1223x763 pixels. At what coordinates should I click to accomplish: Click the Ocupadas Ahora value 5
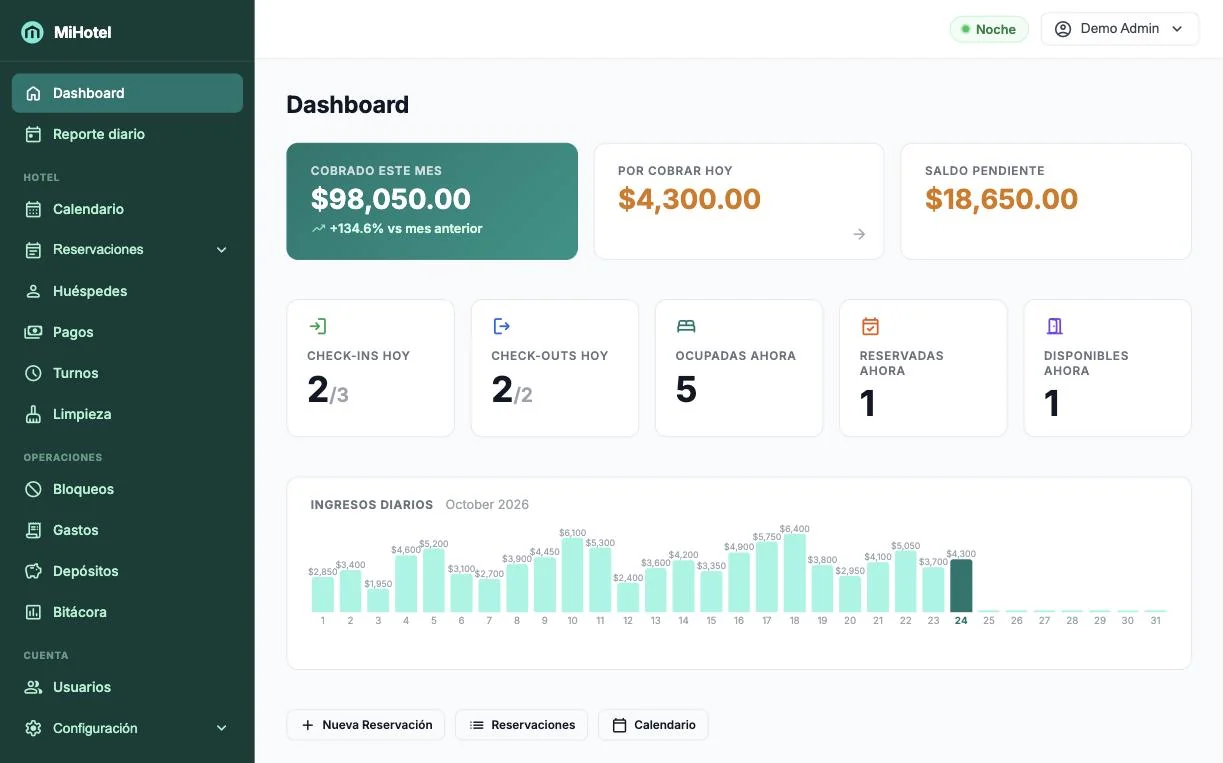point(686,389)
